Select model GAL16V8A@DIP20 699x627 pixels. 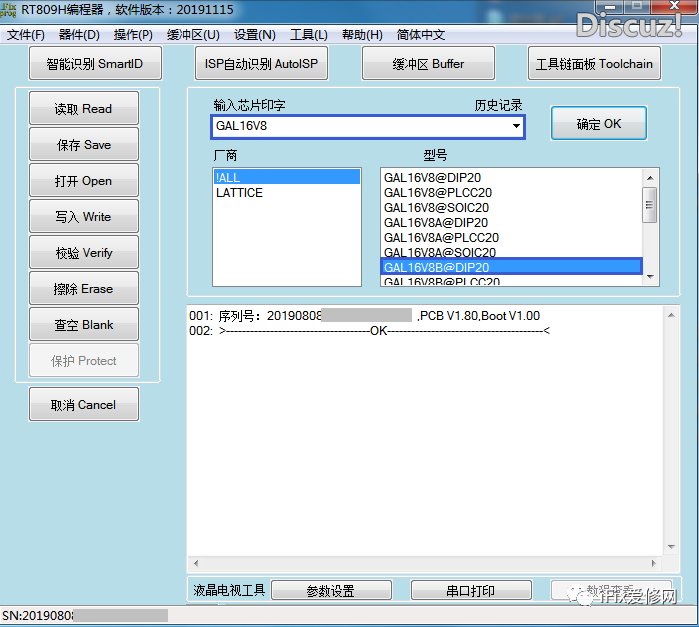tap(511, 223)
